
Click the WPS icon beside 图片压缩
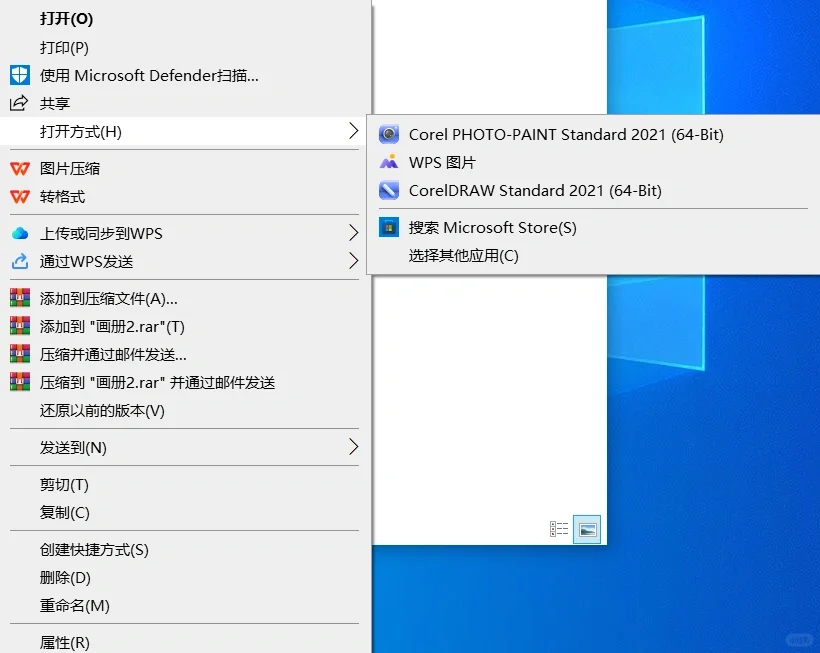click(20, 169)
